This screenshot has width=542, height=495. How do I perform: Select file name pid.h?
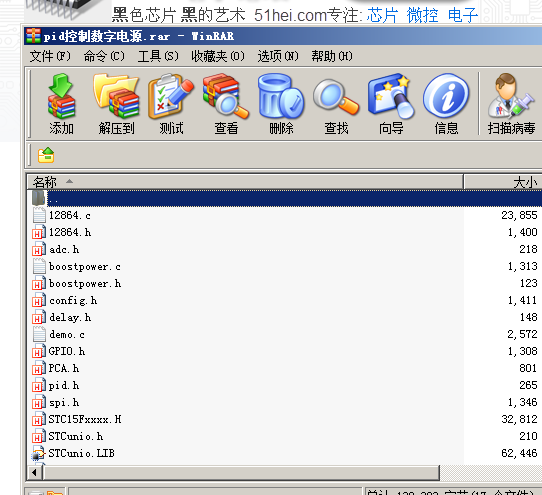(64, 385)
